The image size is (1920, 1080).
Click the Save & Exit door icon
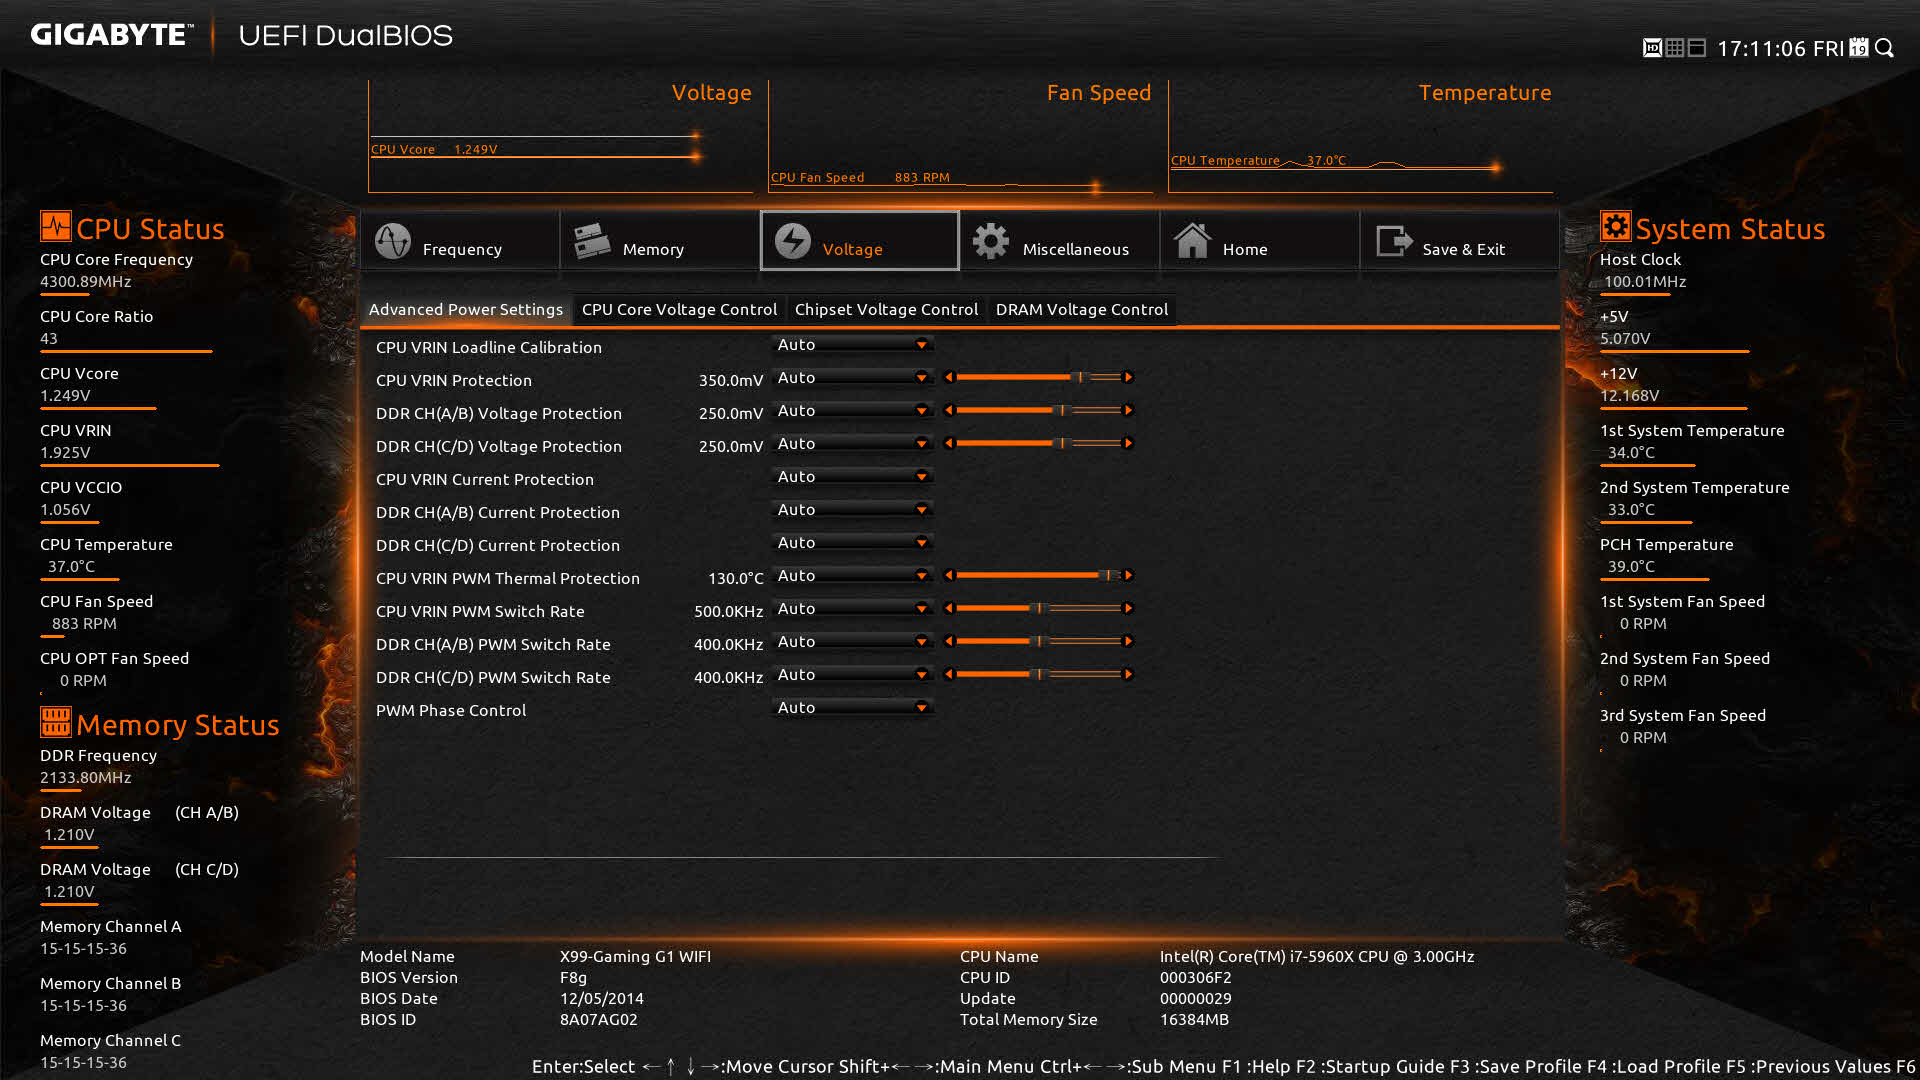(x=1394, y=241)
